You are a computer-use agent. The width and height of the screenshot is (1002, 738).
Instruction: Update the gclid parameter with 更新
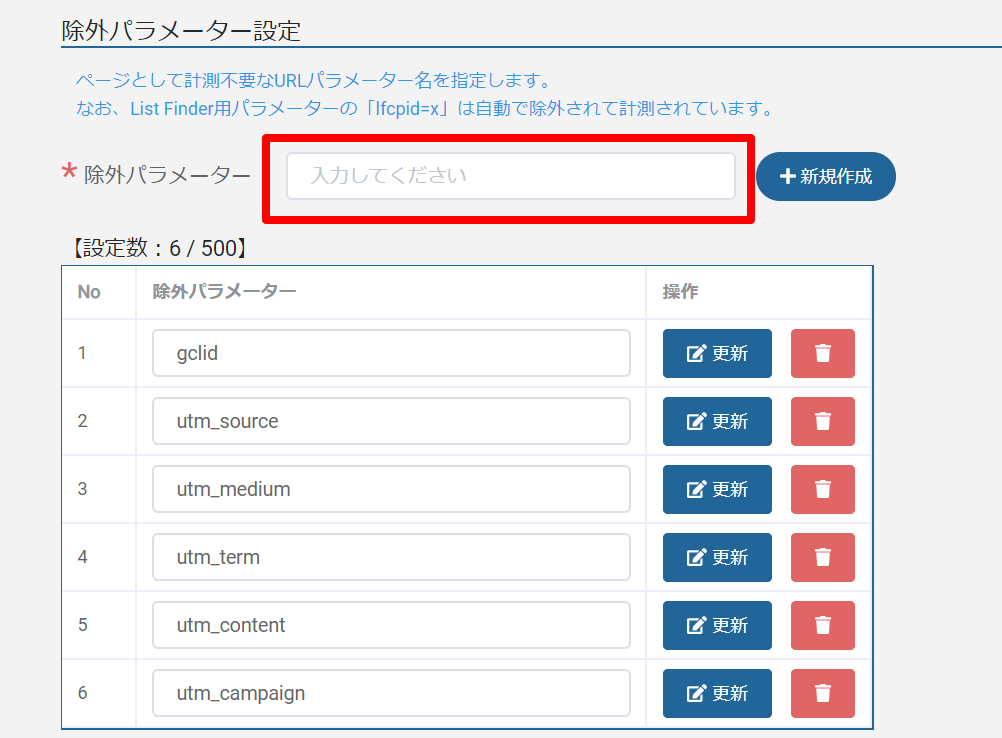click(717, 353)
